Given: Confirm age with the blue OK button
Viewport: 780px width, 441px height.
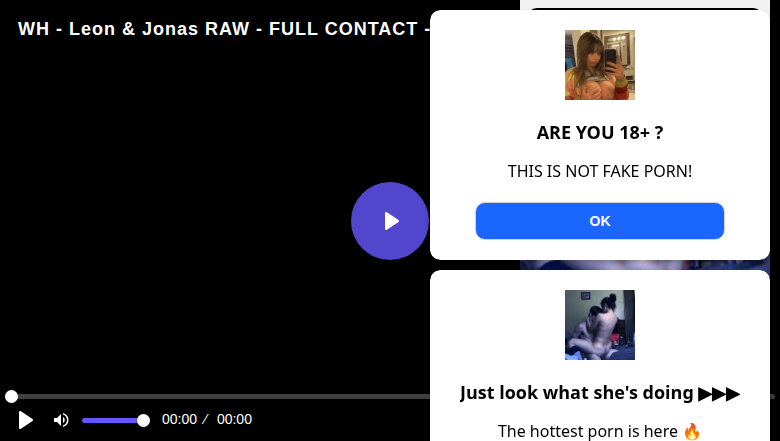Looking at the screenshot, I should pyautogui.click(x=599, y=221).
